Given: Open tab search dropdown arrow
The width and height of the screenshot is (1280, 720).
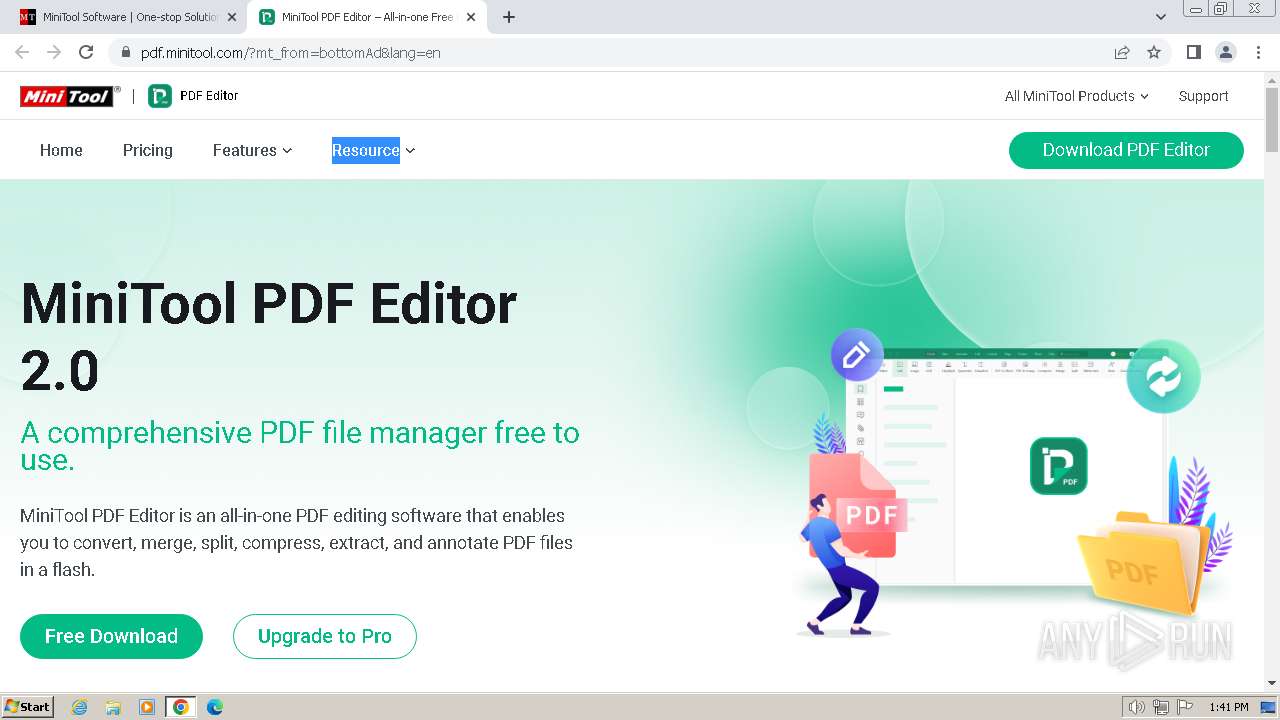Looking at the screenshot, I should pyautogui.click(x=1160, y=17).
